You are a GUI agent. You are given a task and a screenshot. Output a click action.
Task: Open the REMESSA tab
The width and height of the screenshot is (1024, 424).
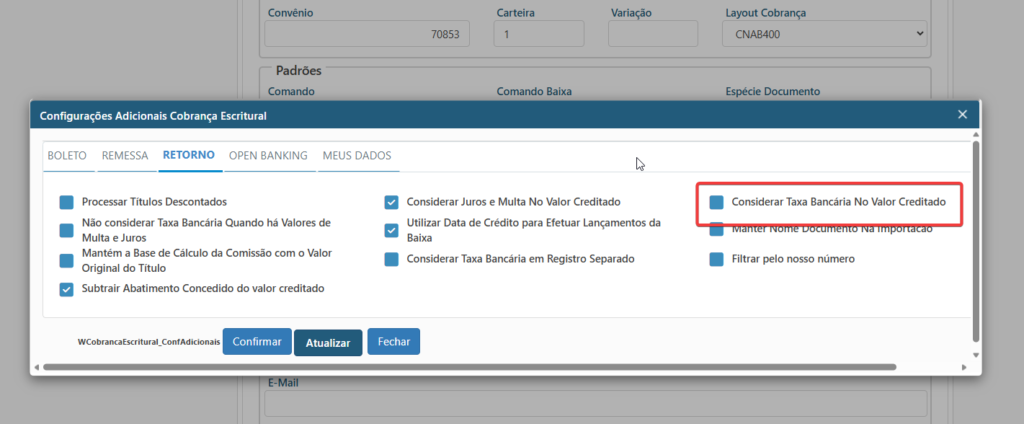pyautogui.click(x=125, y=156)
